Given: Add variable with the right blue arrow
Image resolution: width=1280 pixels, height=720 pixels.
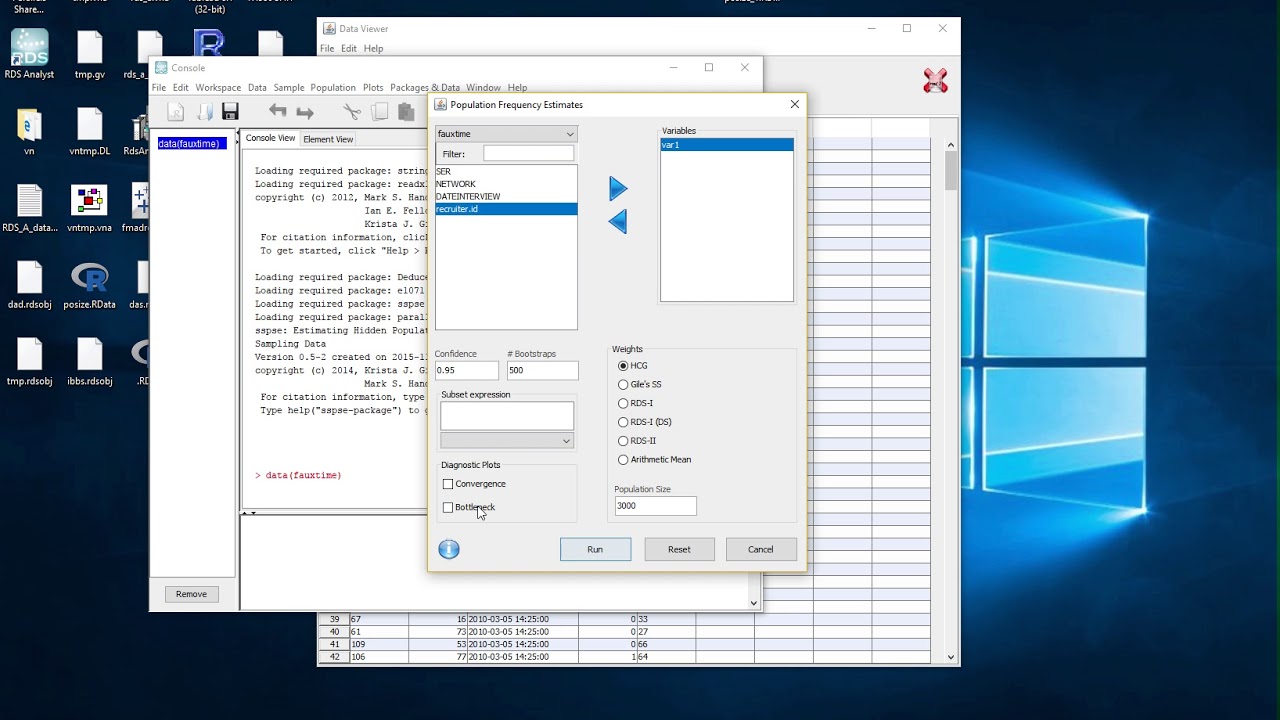Looking at the screenshot, I should pyautogui.click(x=618, y=188).
